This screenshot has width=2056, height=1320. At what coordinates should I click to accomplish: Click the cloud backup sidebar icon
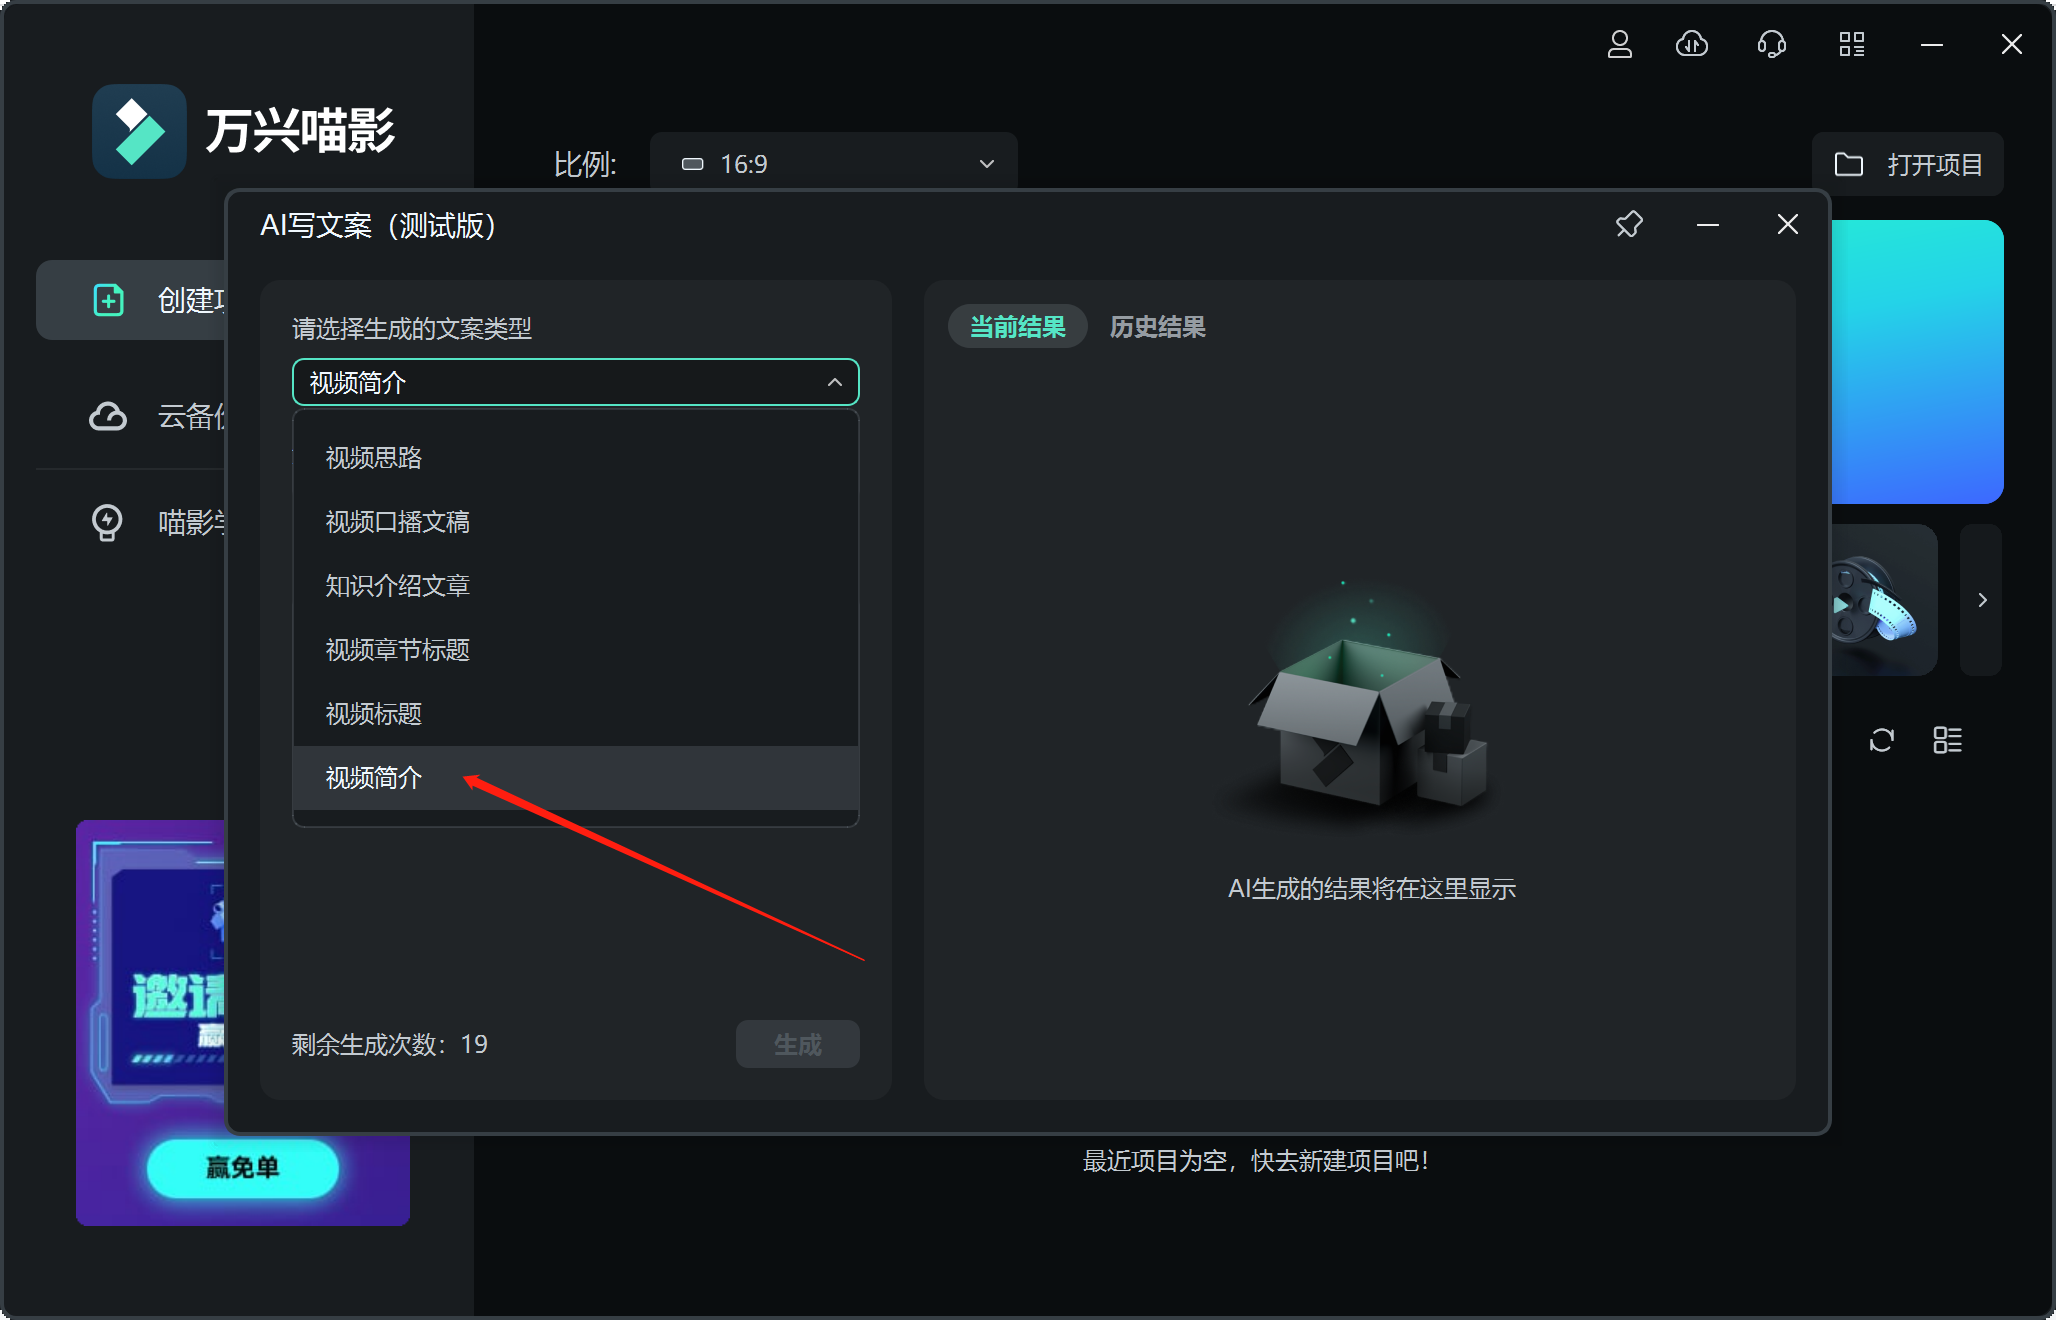click(x=108, y=416)
